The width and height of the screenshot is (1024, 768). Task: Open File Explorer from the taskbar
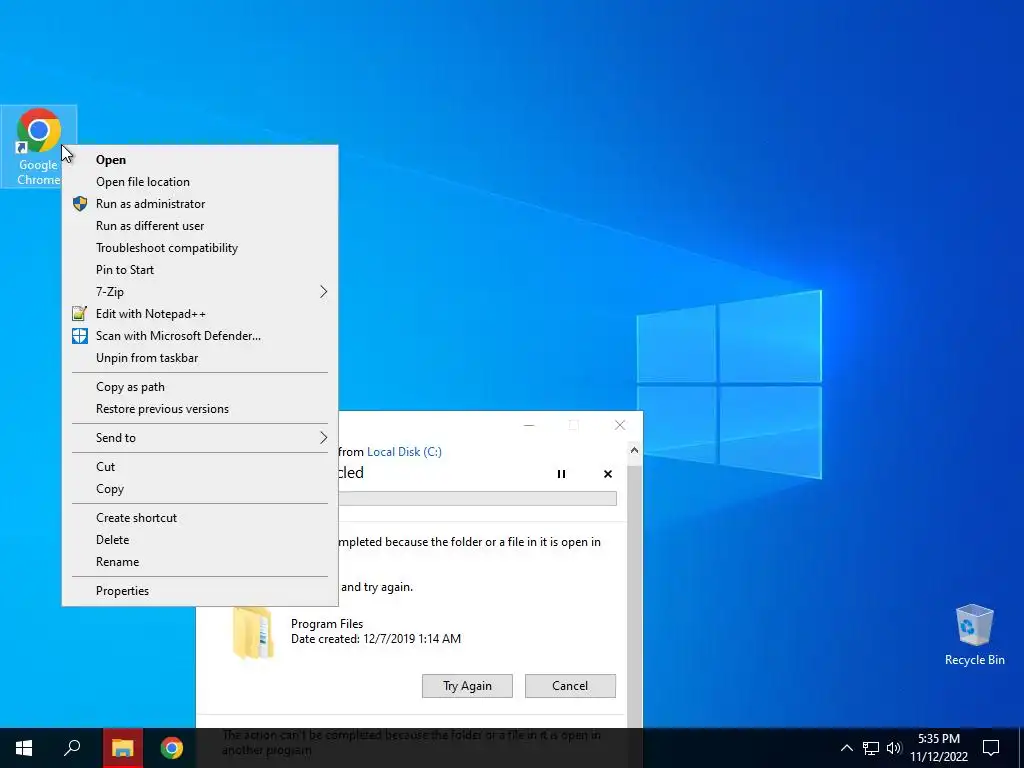click(122, 748)
